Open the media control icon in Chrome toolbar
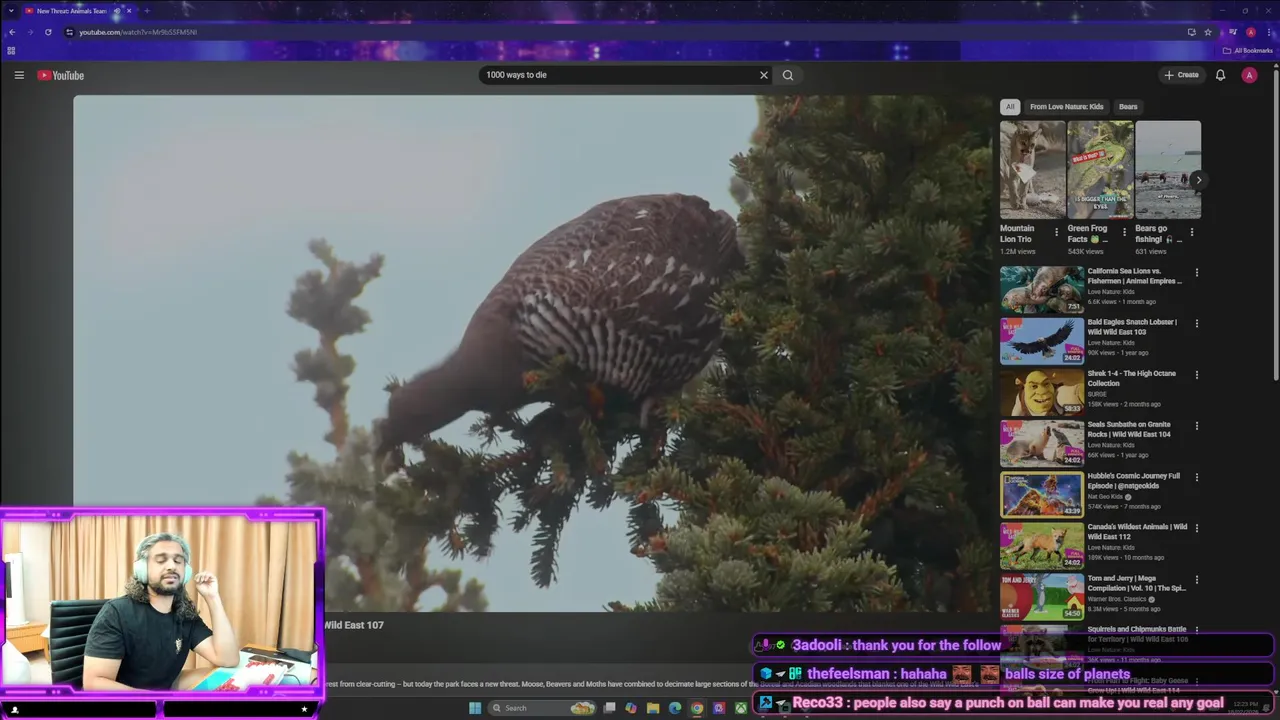The image size is (1280, 720). tap(1233, 32)
